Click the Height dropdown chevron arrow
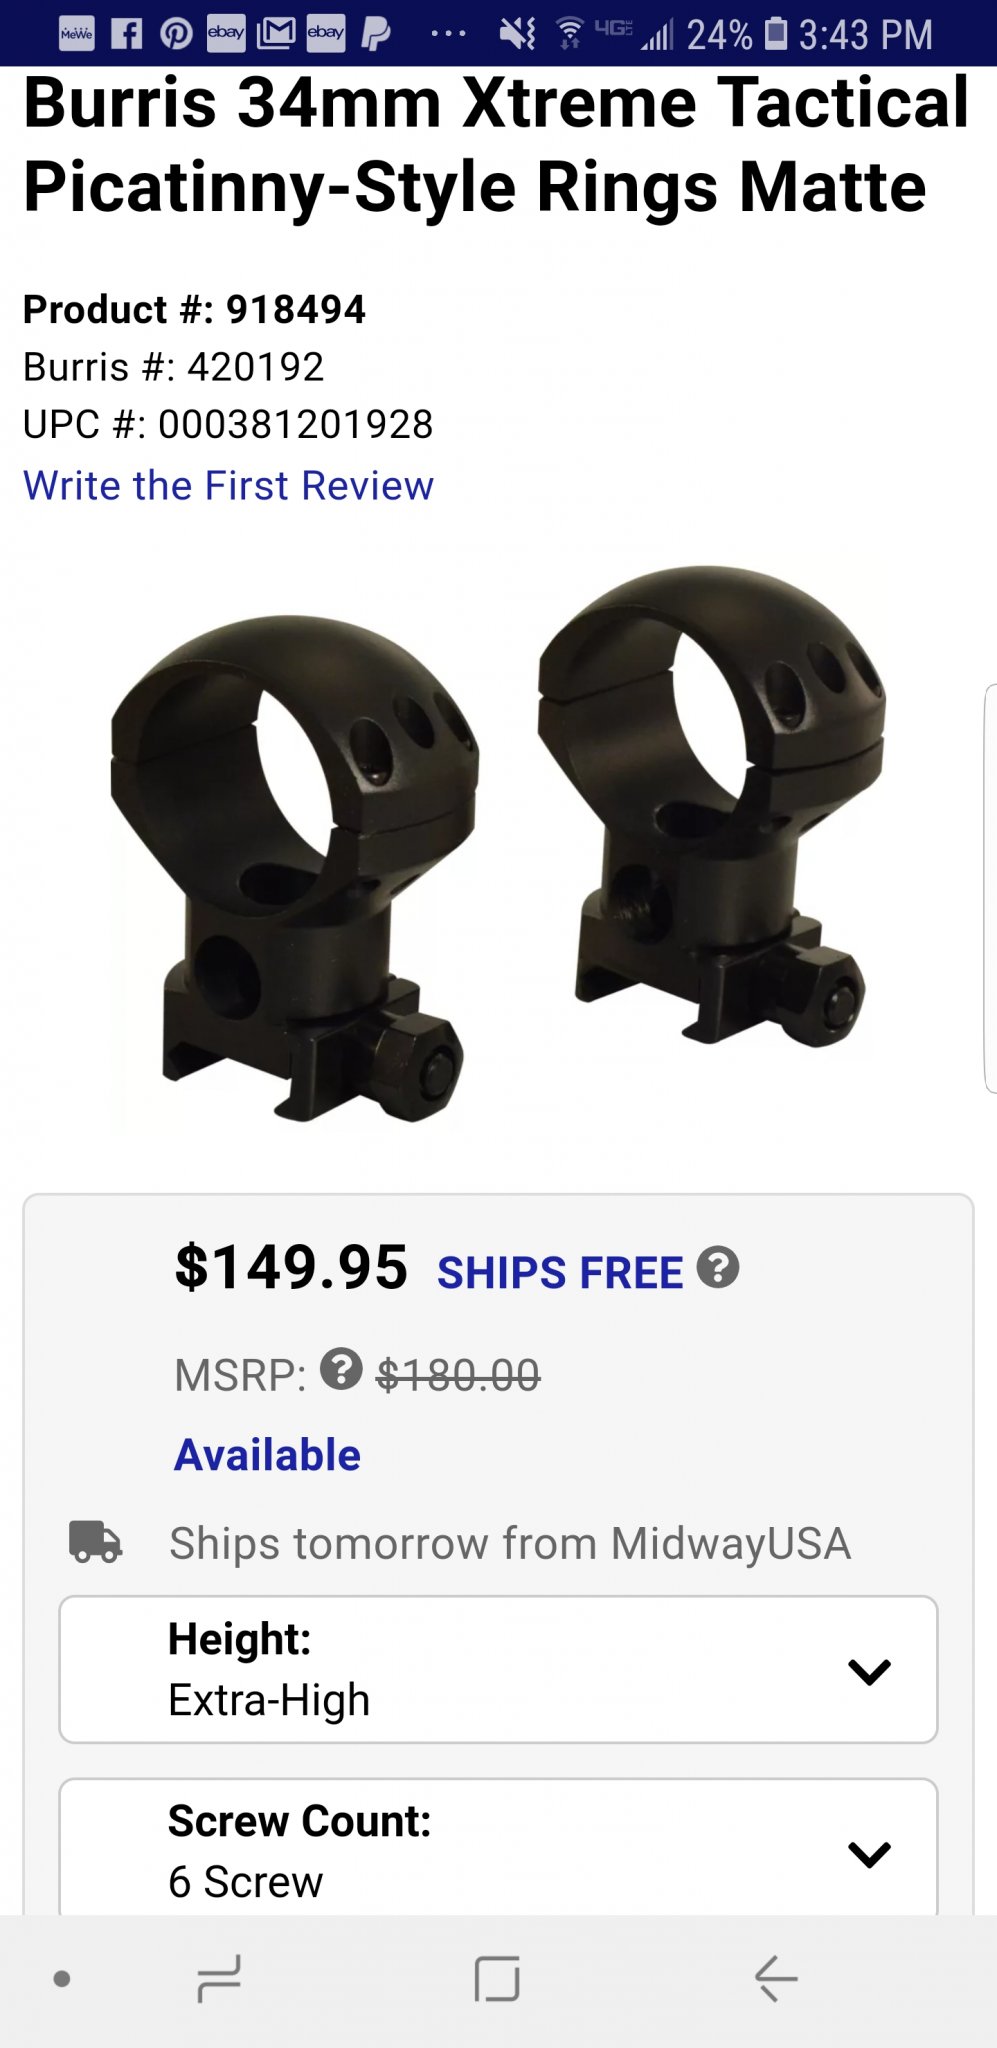Viewport: 997px width, 2048px height. tap(869, 1671)
